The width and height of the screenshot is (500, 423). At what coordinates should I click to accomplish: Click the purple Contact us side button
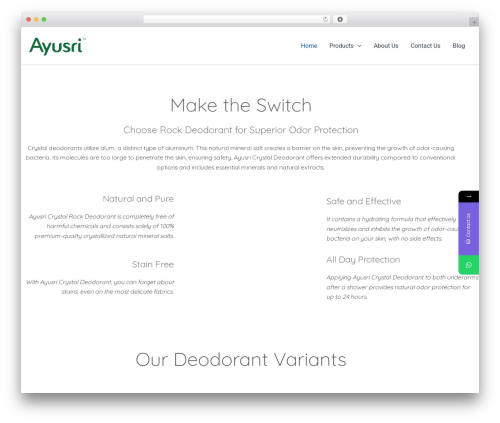(468, 229)
